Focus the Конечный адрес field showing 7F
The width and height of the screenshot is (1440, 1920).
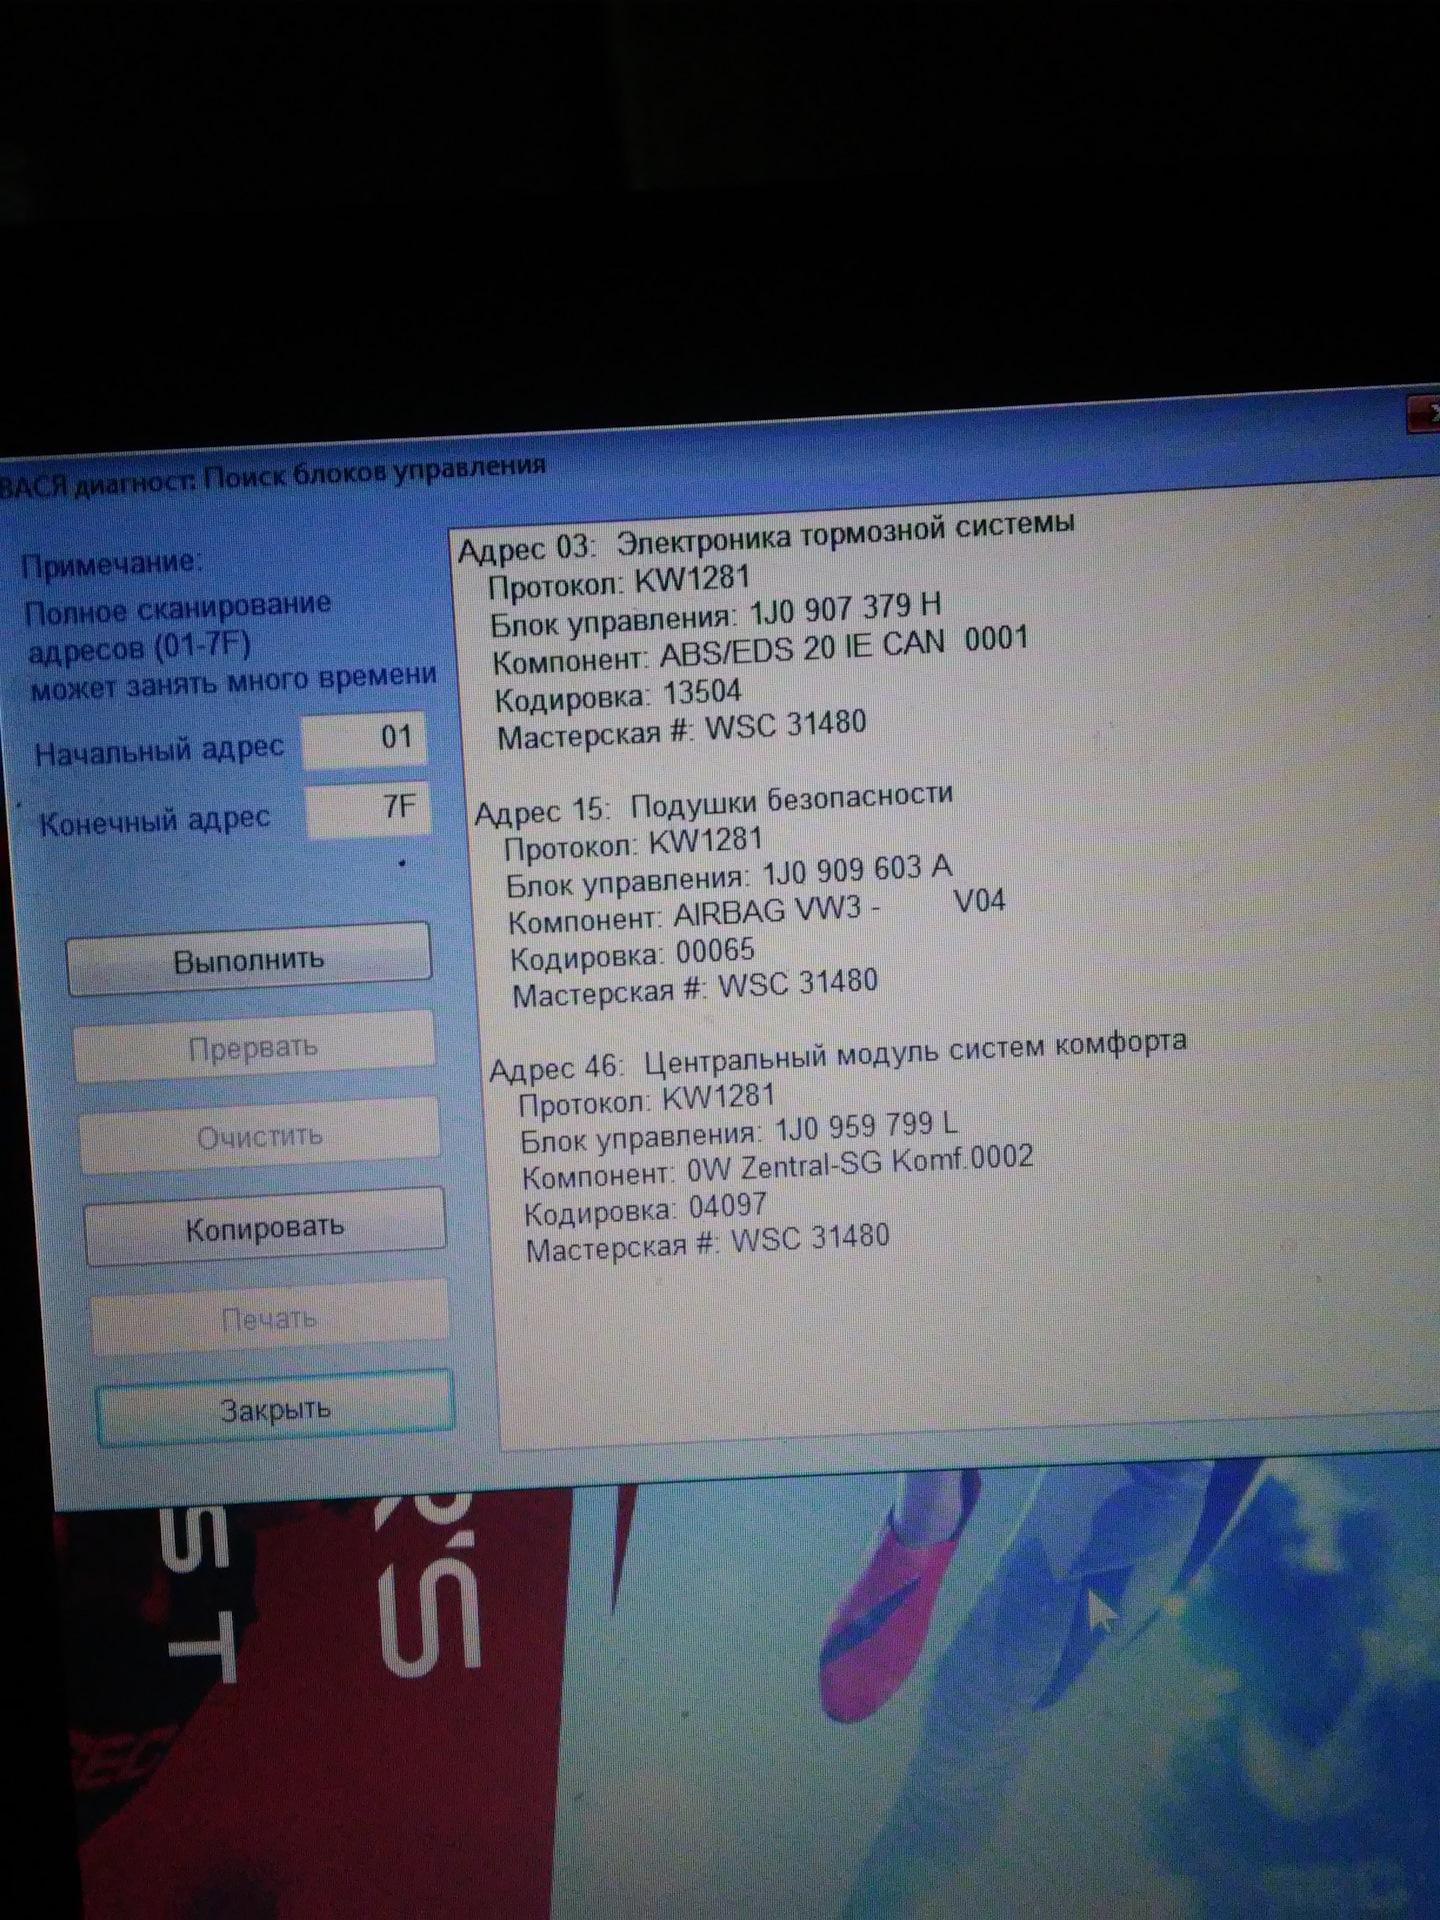coord(368,808)
